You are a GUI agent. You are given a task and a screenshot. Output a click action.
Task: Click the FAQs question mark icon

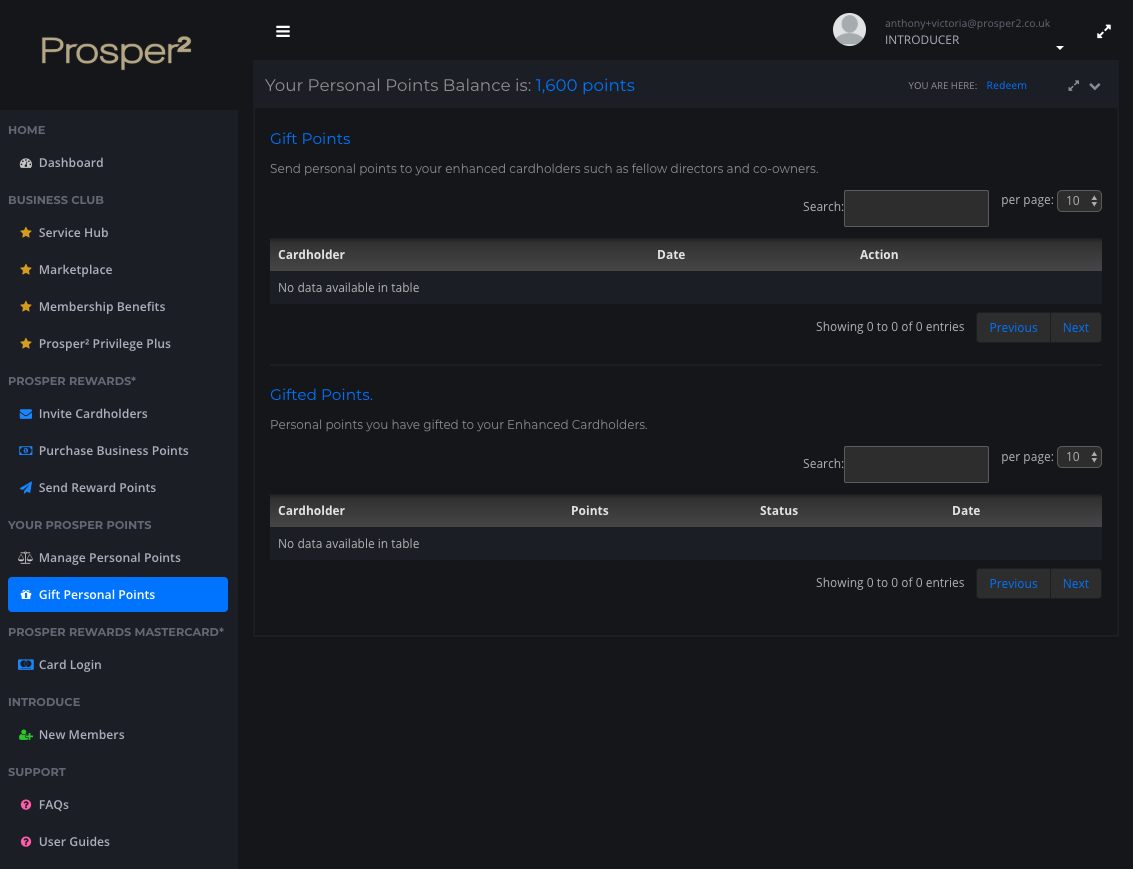pos(25,805)
